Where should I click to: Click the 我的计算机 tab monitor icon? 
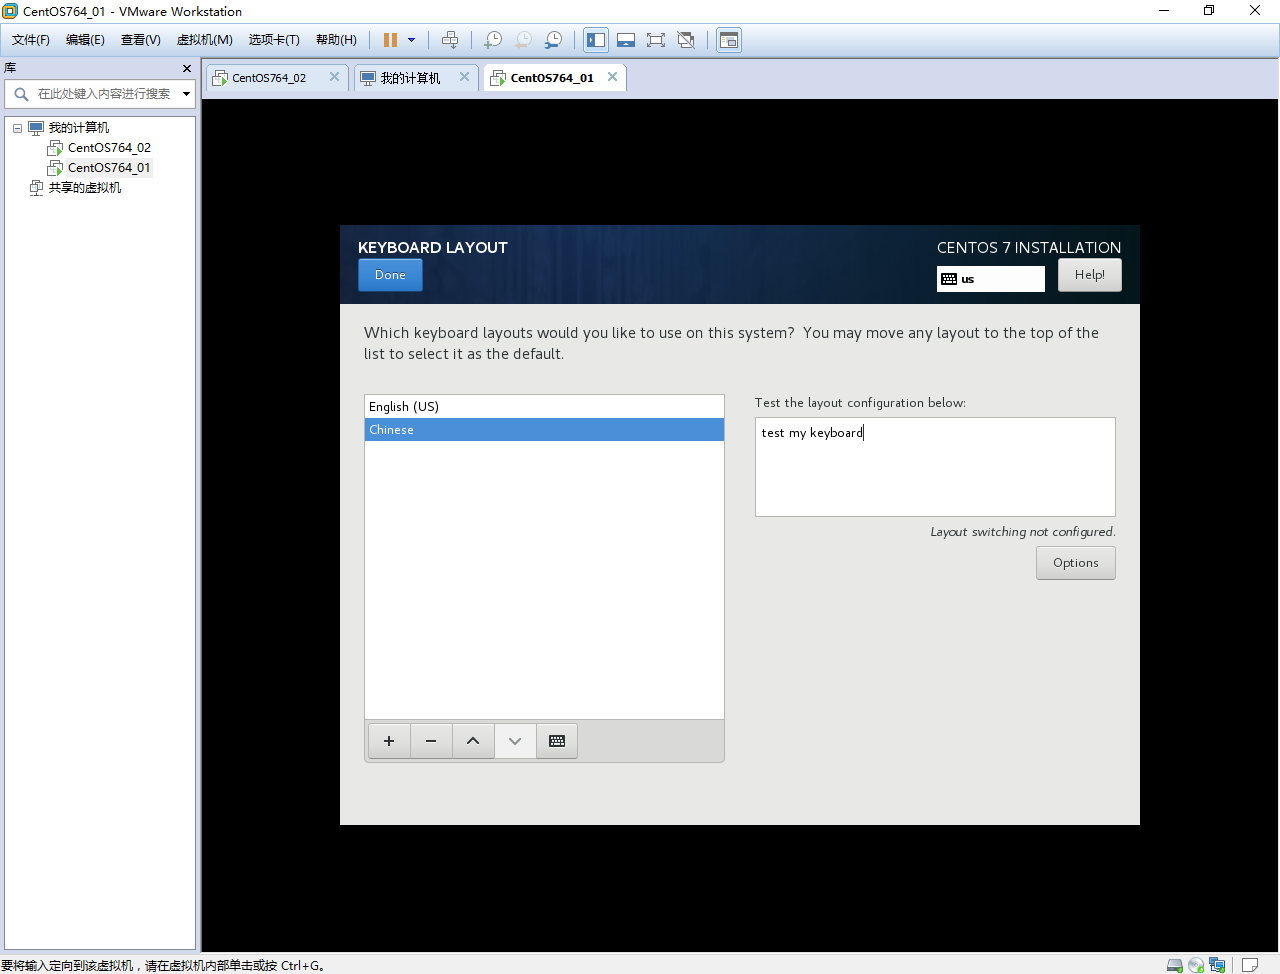(x=368, y=78)
